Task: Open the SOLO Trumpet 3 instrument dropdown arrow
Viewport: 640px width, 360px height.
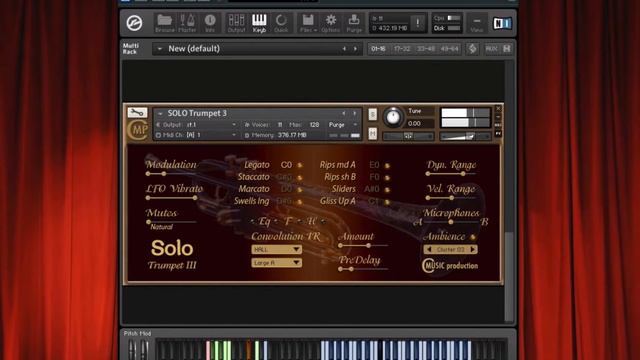Action: tap(160, 113)
